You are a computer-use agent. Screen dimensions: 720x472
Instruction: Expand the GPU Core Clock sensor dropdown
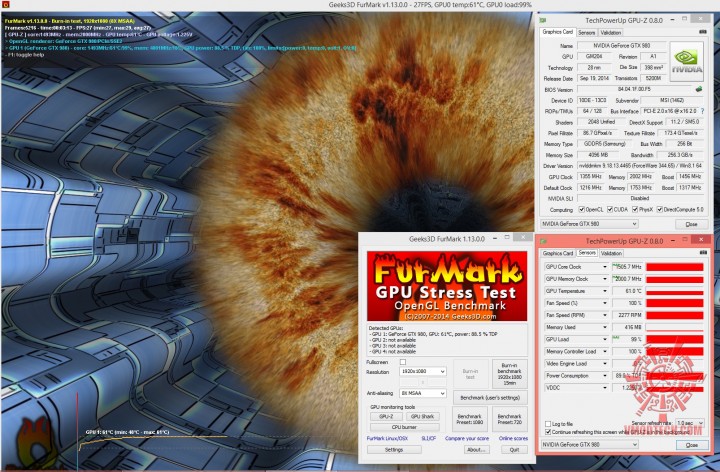(605, 267)
